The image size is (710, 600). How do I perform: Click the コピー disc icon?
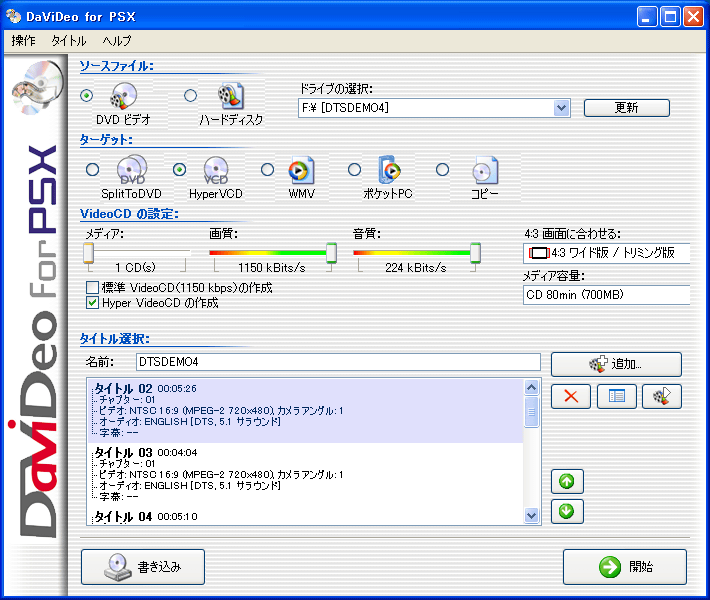coord(485,170)
